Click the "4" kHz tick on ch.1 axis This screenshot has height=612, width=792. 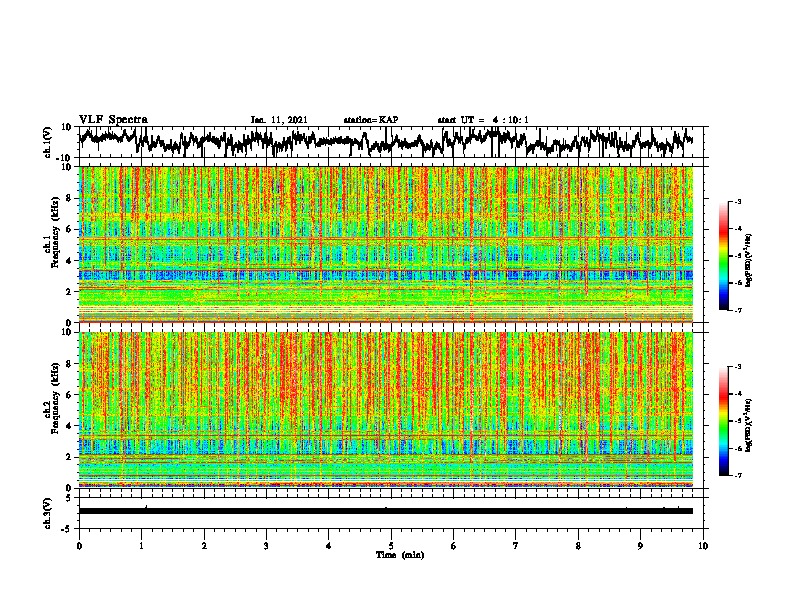69,261
